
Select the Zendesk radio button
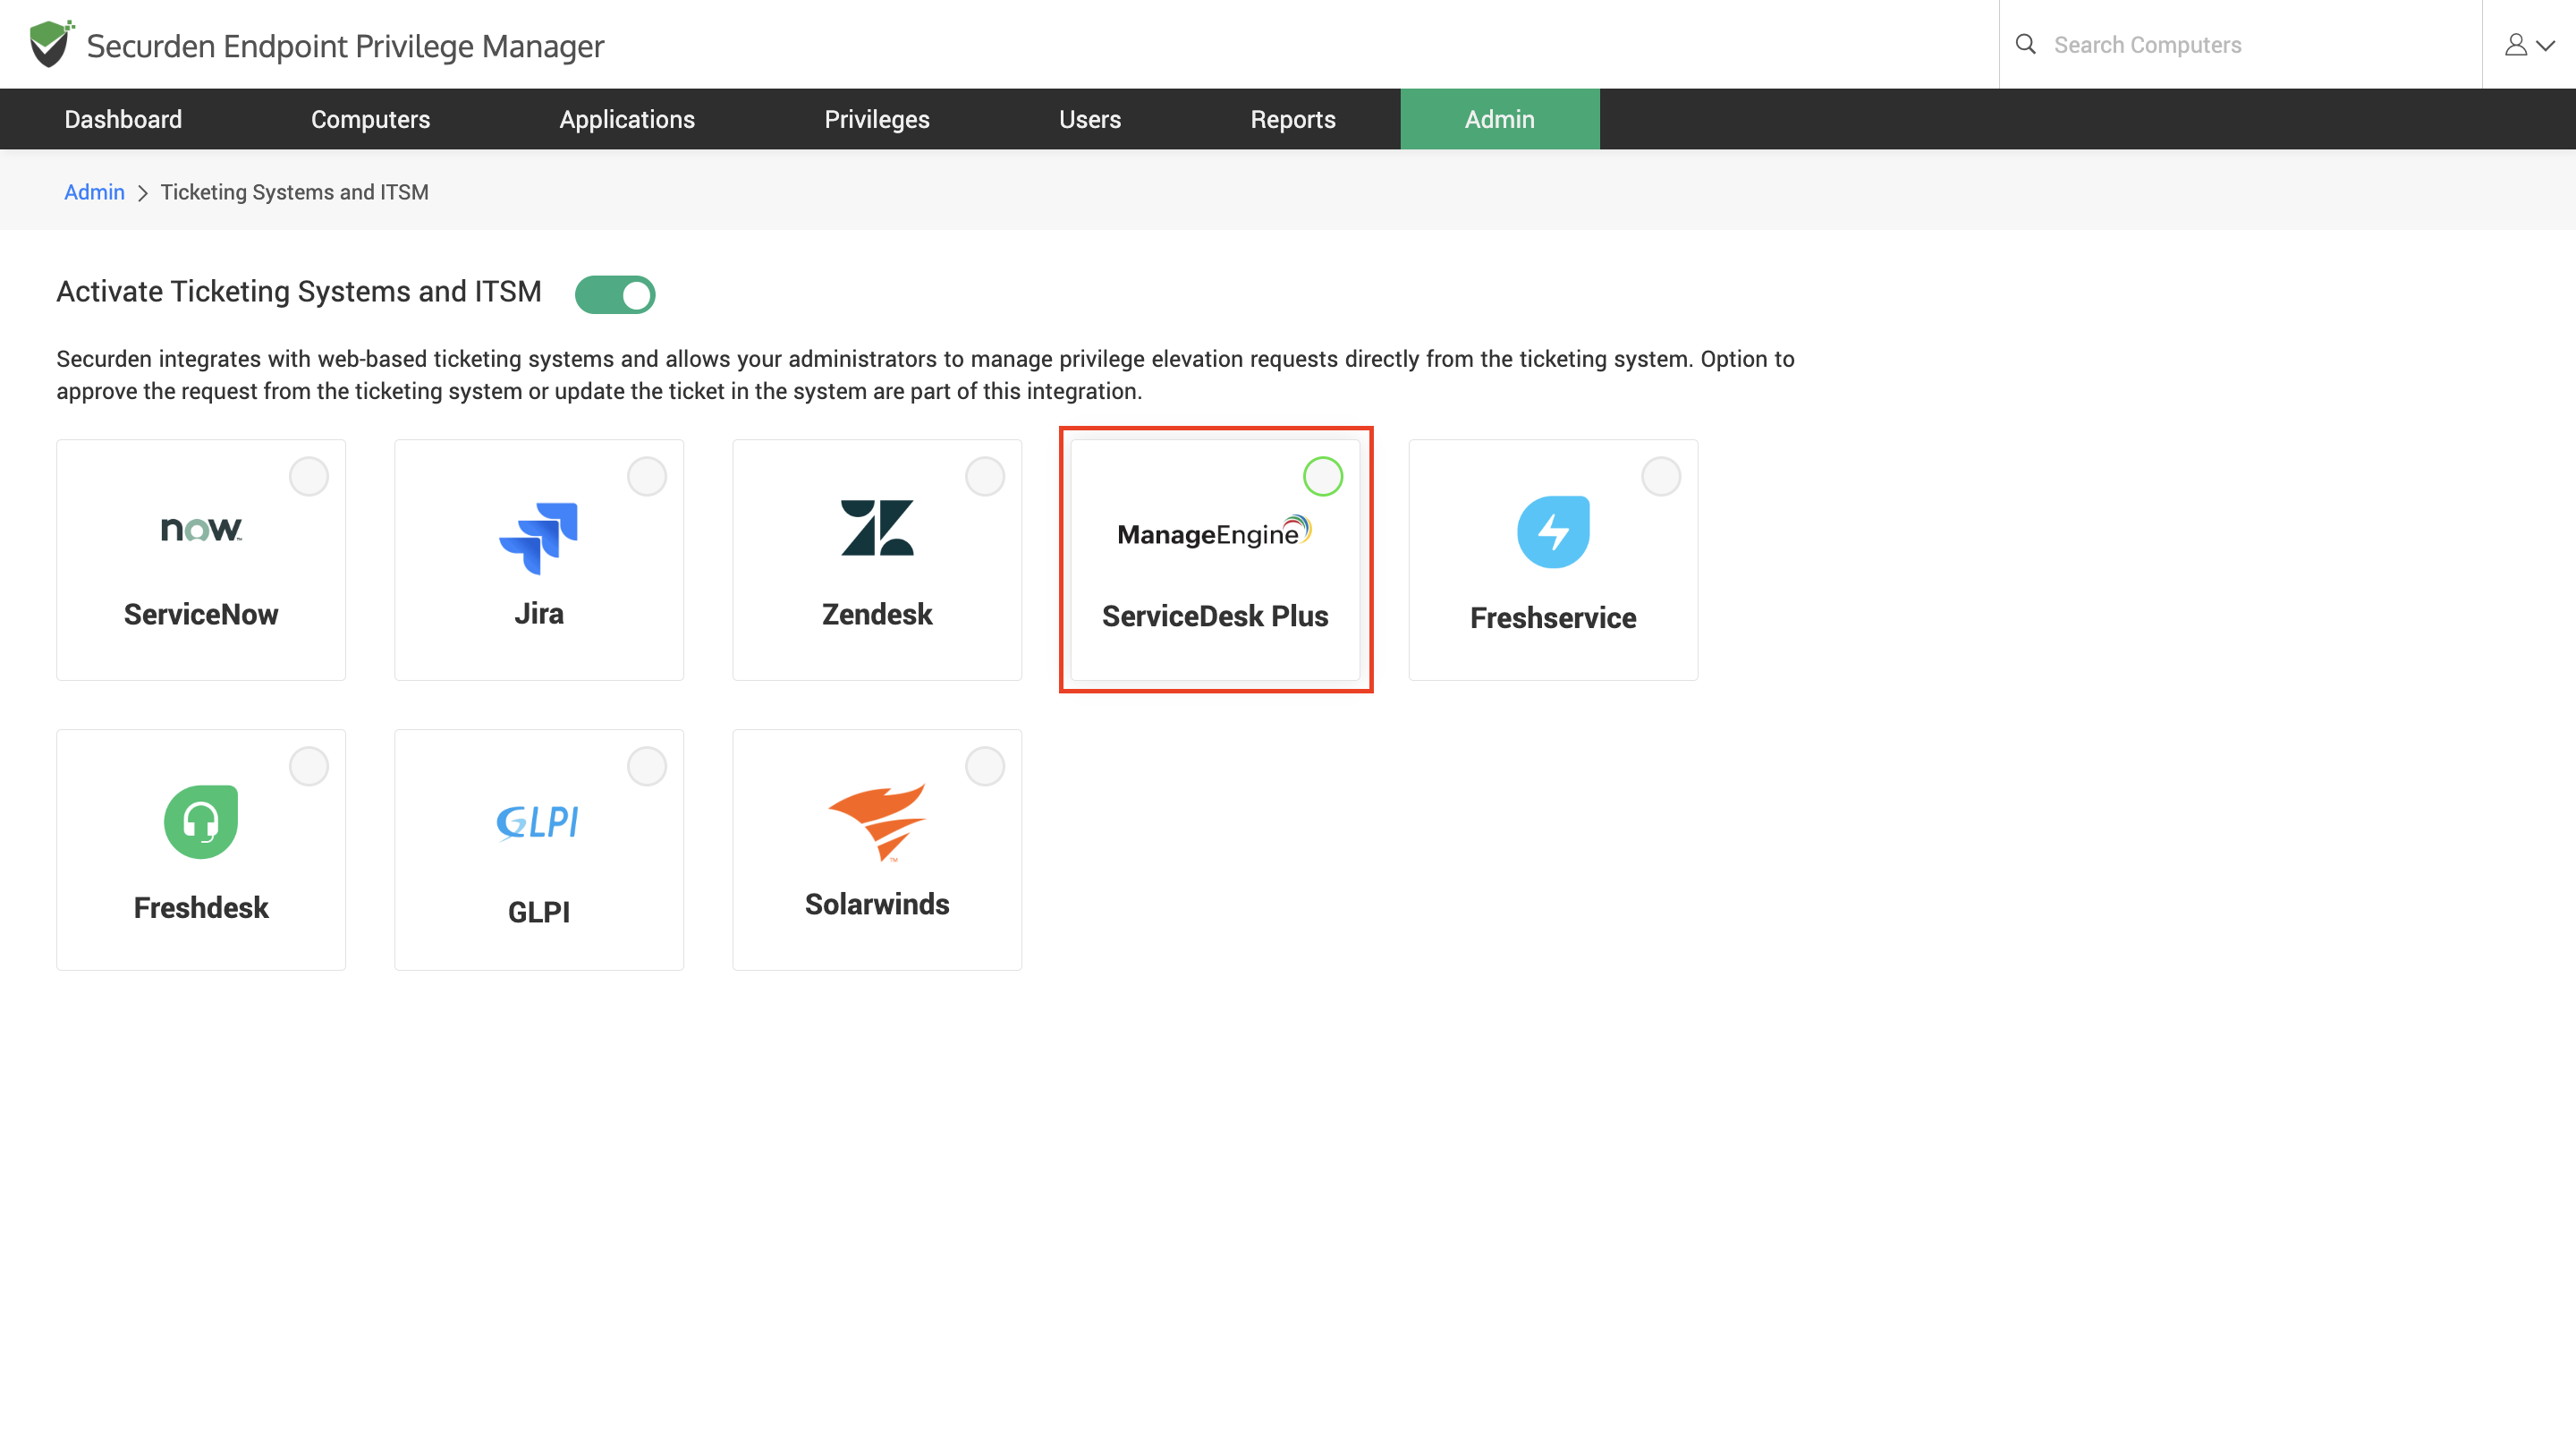click(985, 476)
